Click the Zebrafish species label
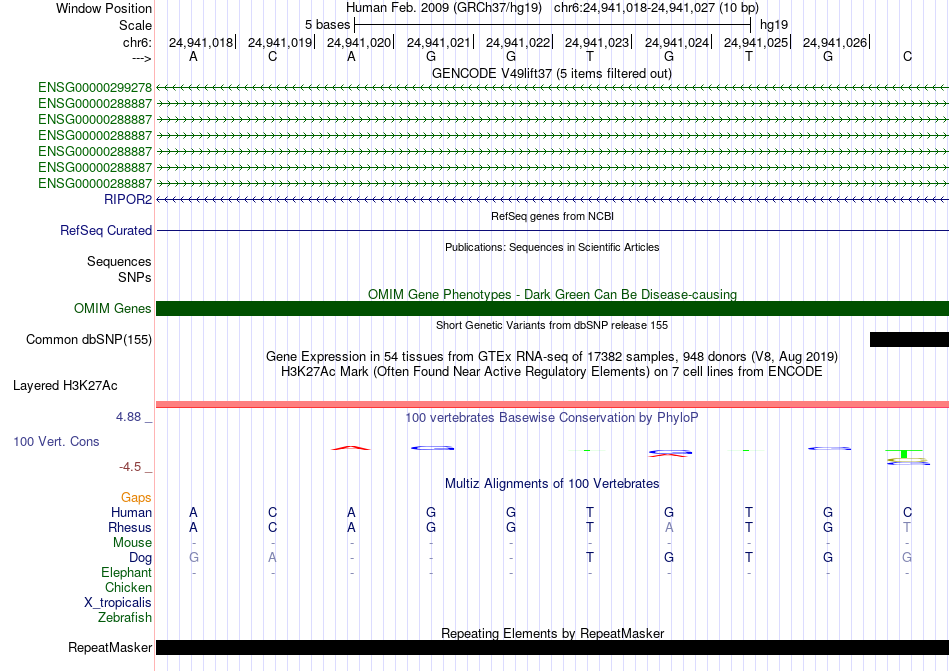This screenshot has width=950, height=671. (x=125, y=618)
